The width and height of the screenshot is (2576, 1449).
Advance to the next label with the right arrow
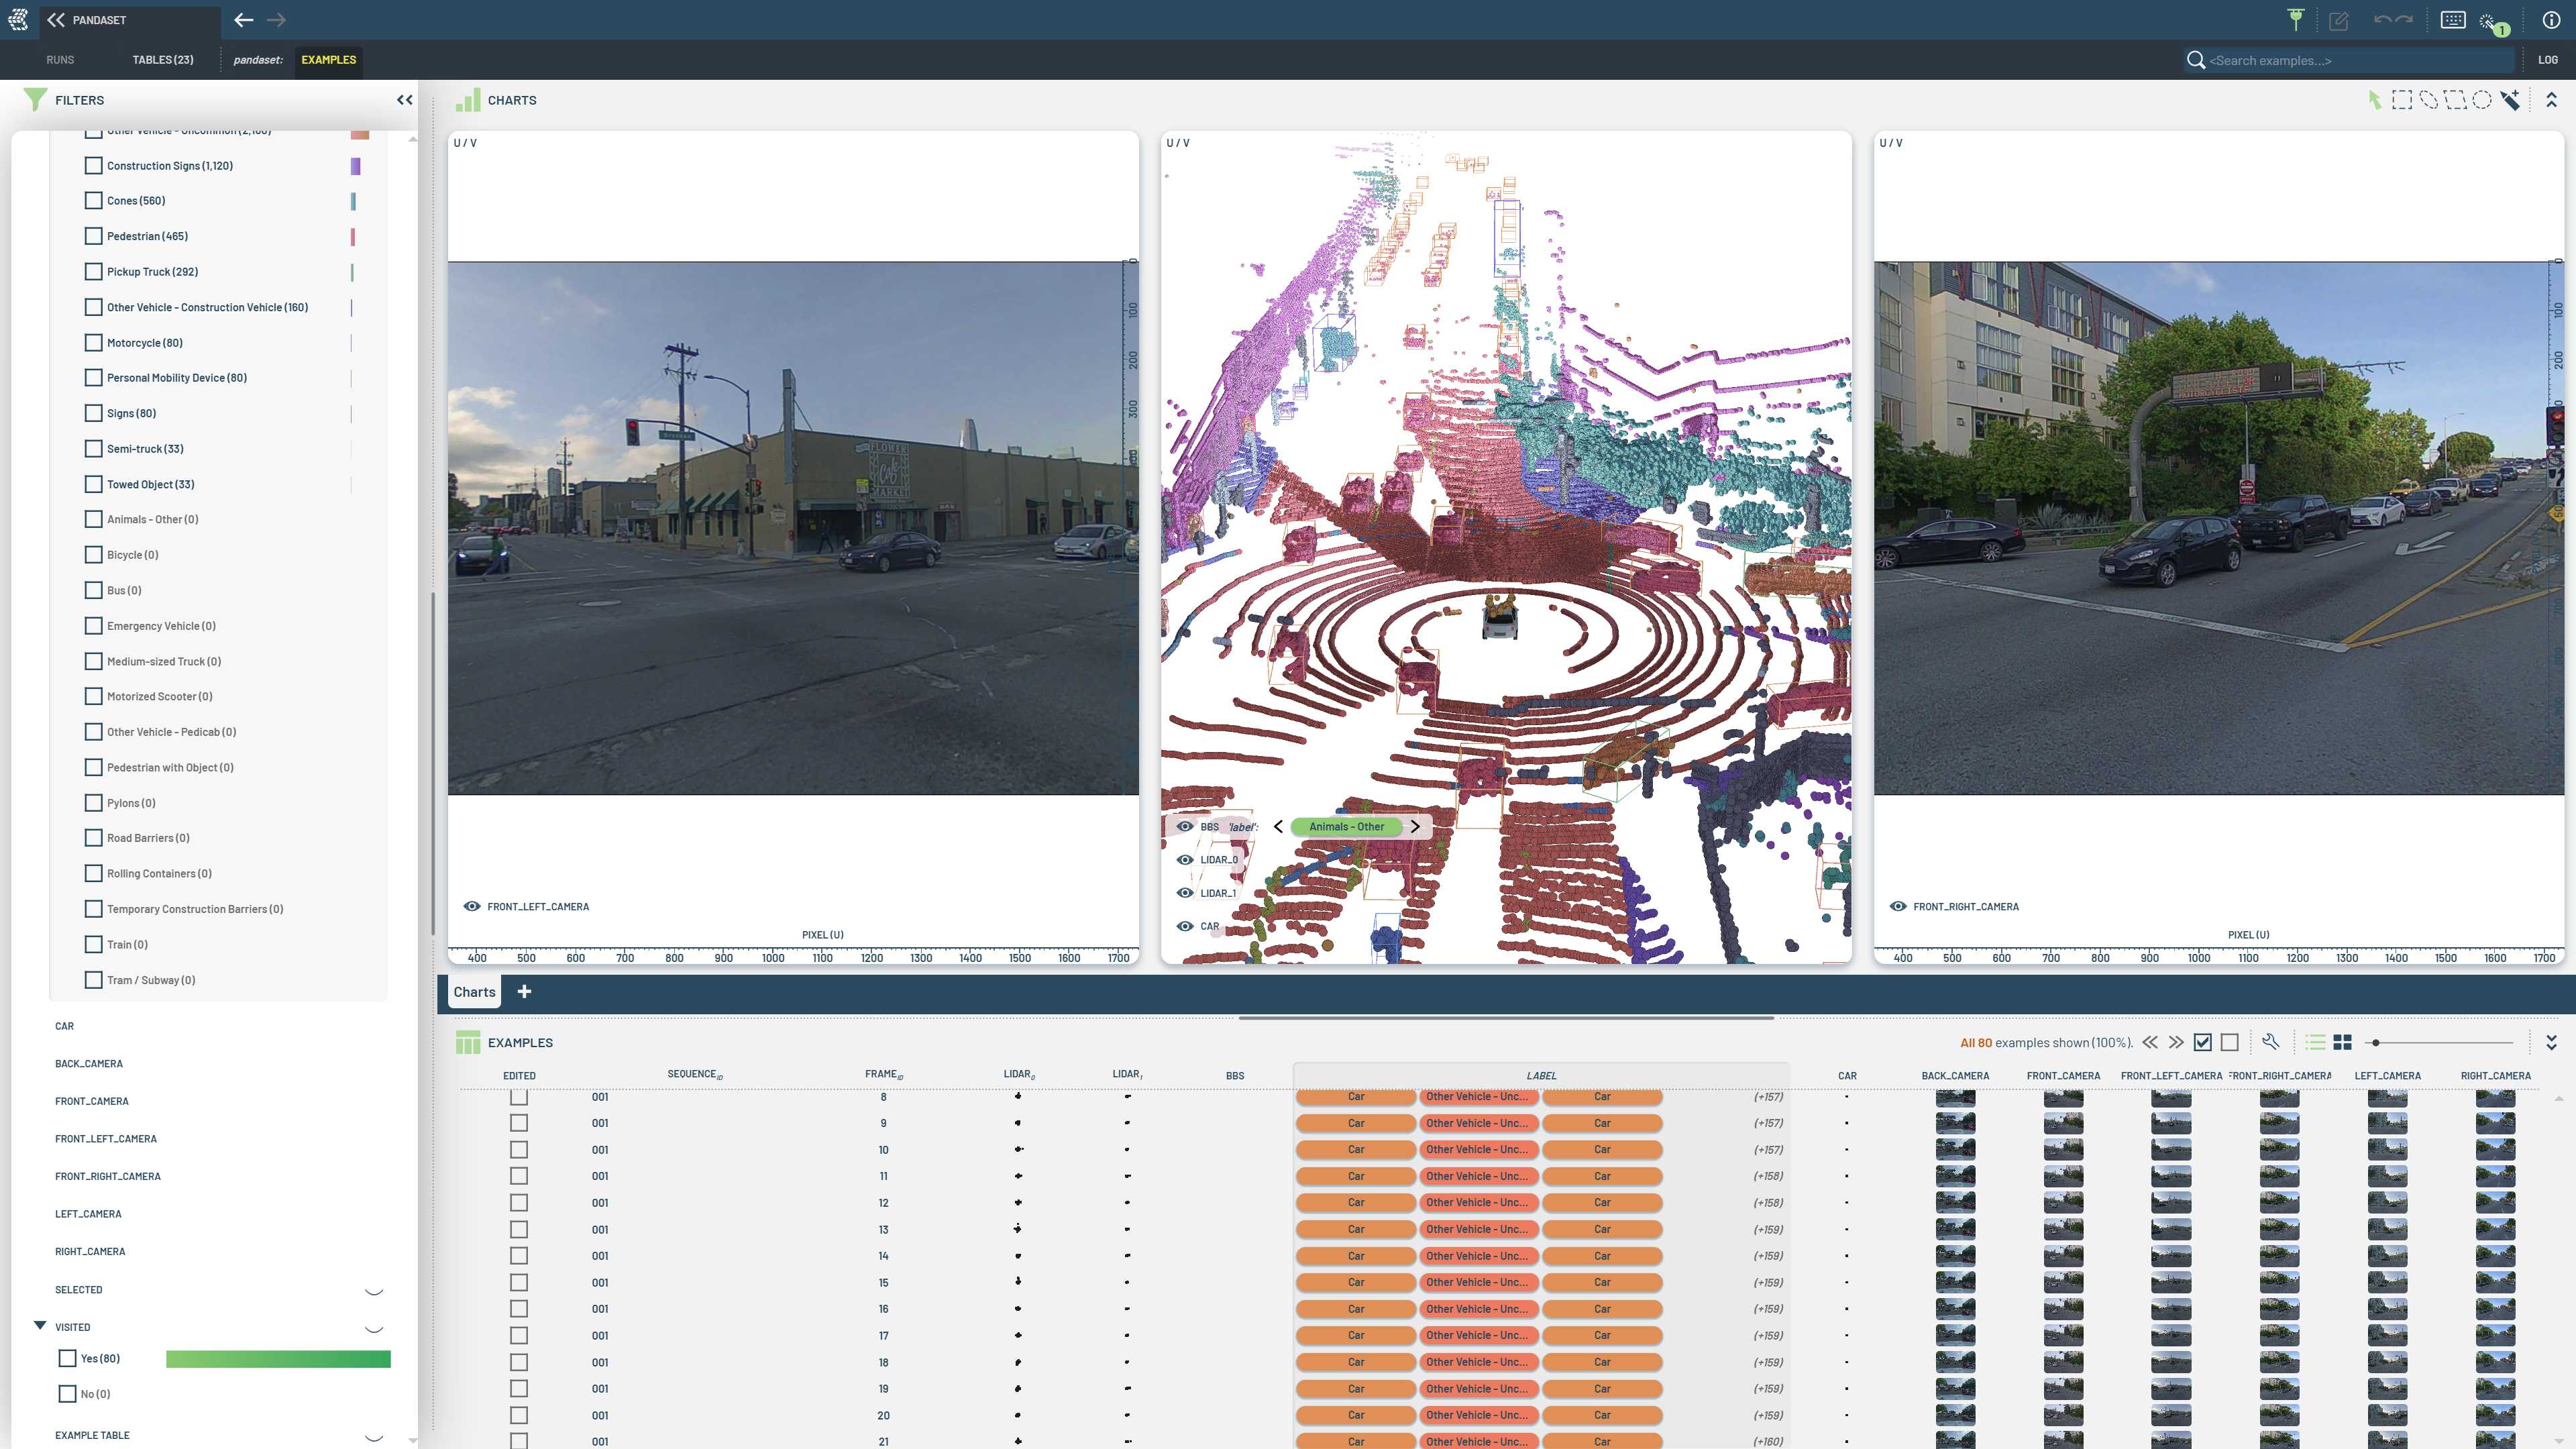(x=1415, y=827)
